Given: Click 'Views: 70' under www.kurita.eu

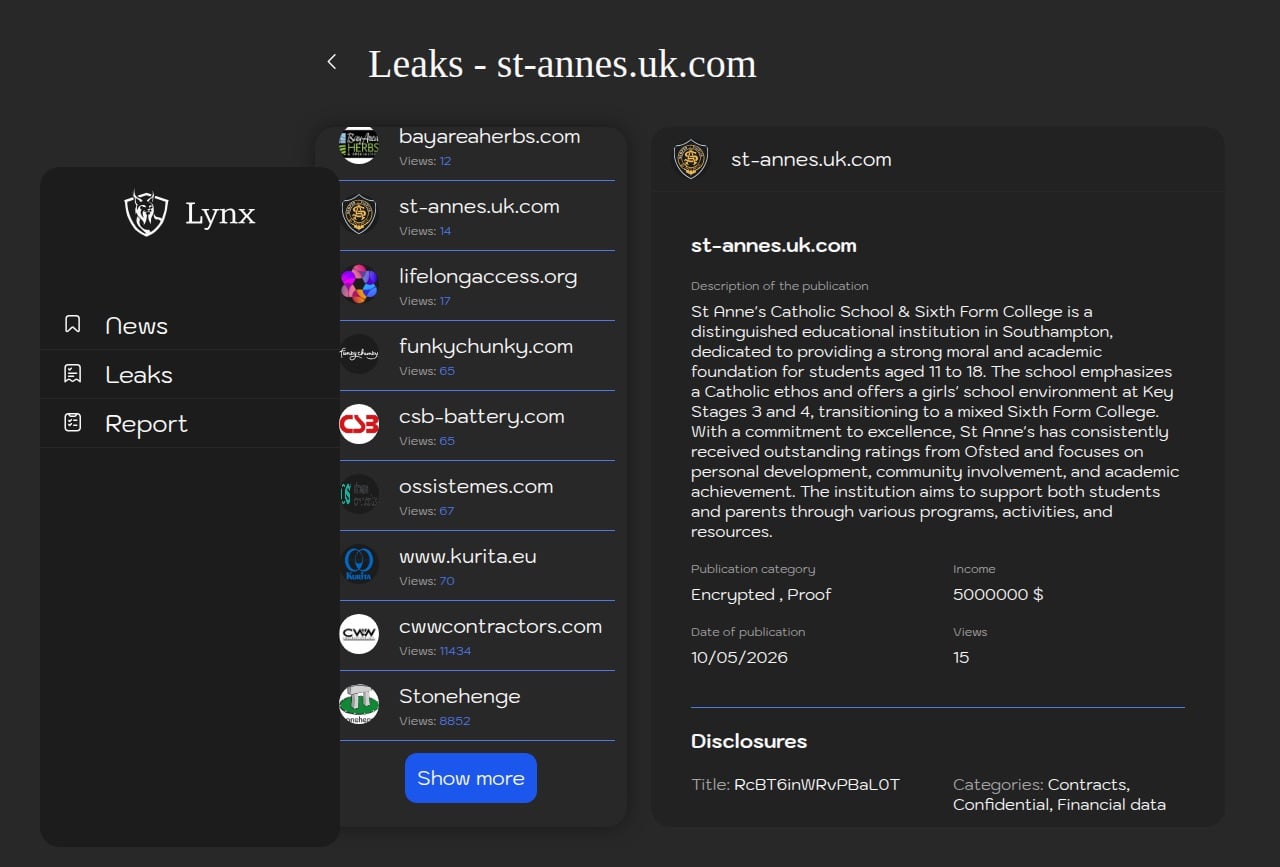Looking at the screenshot, I should [426, 581].
